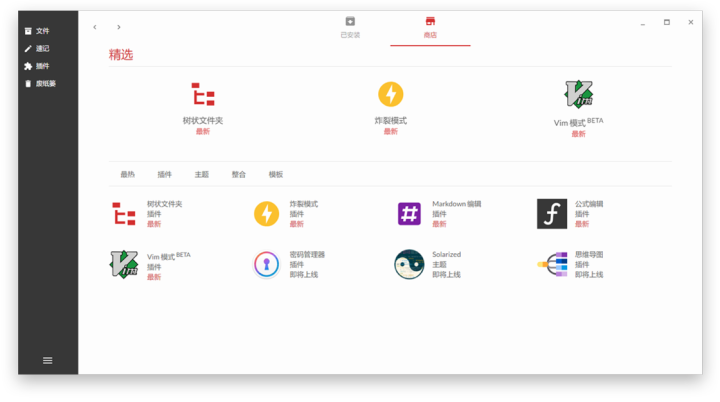Open Vim 模式 BETA list entry title
The width and height of the screenshot is (720, 402).
pos(169,256)
